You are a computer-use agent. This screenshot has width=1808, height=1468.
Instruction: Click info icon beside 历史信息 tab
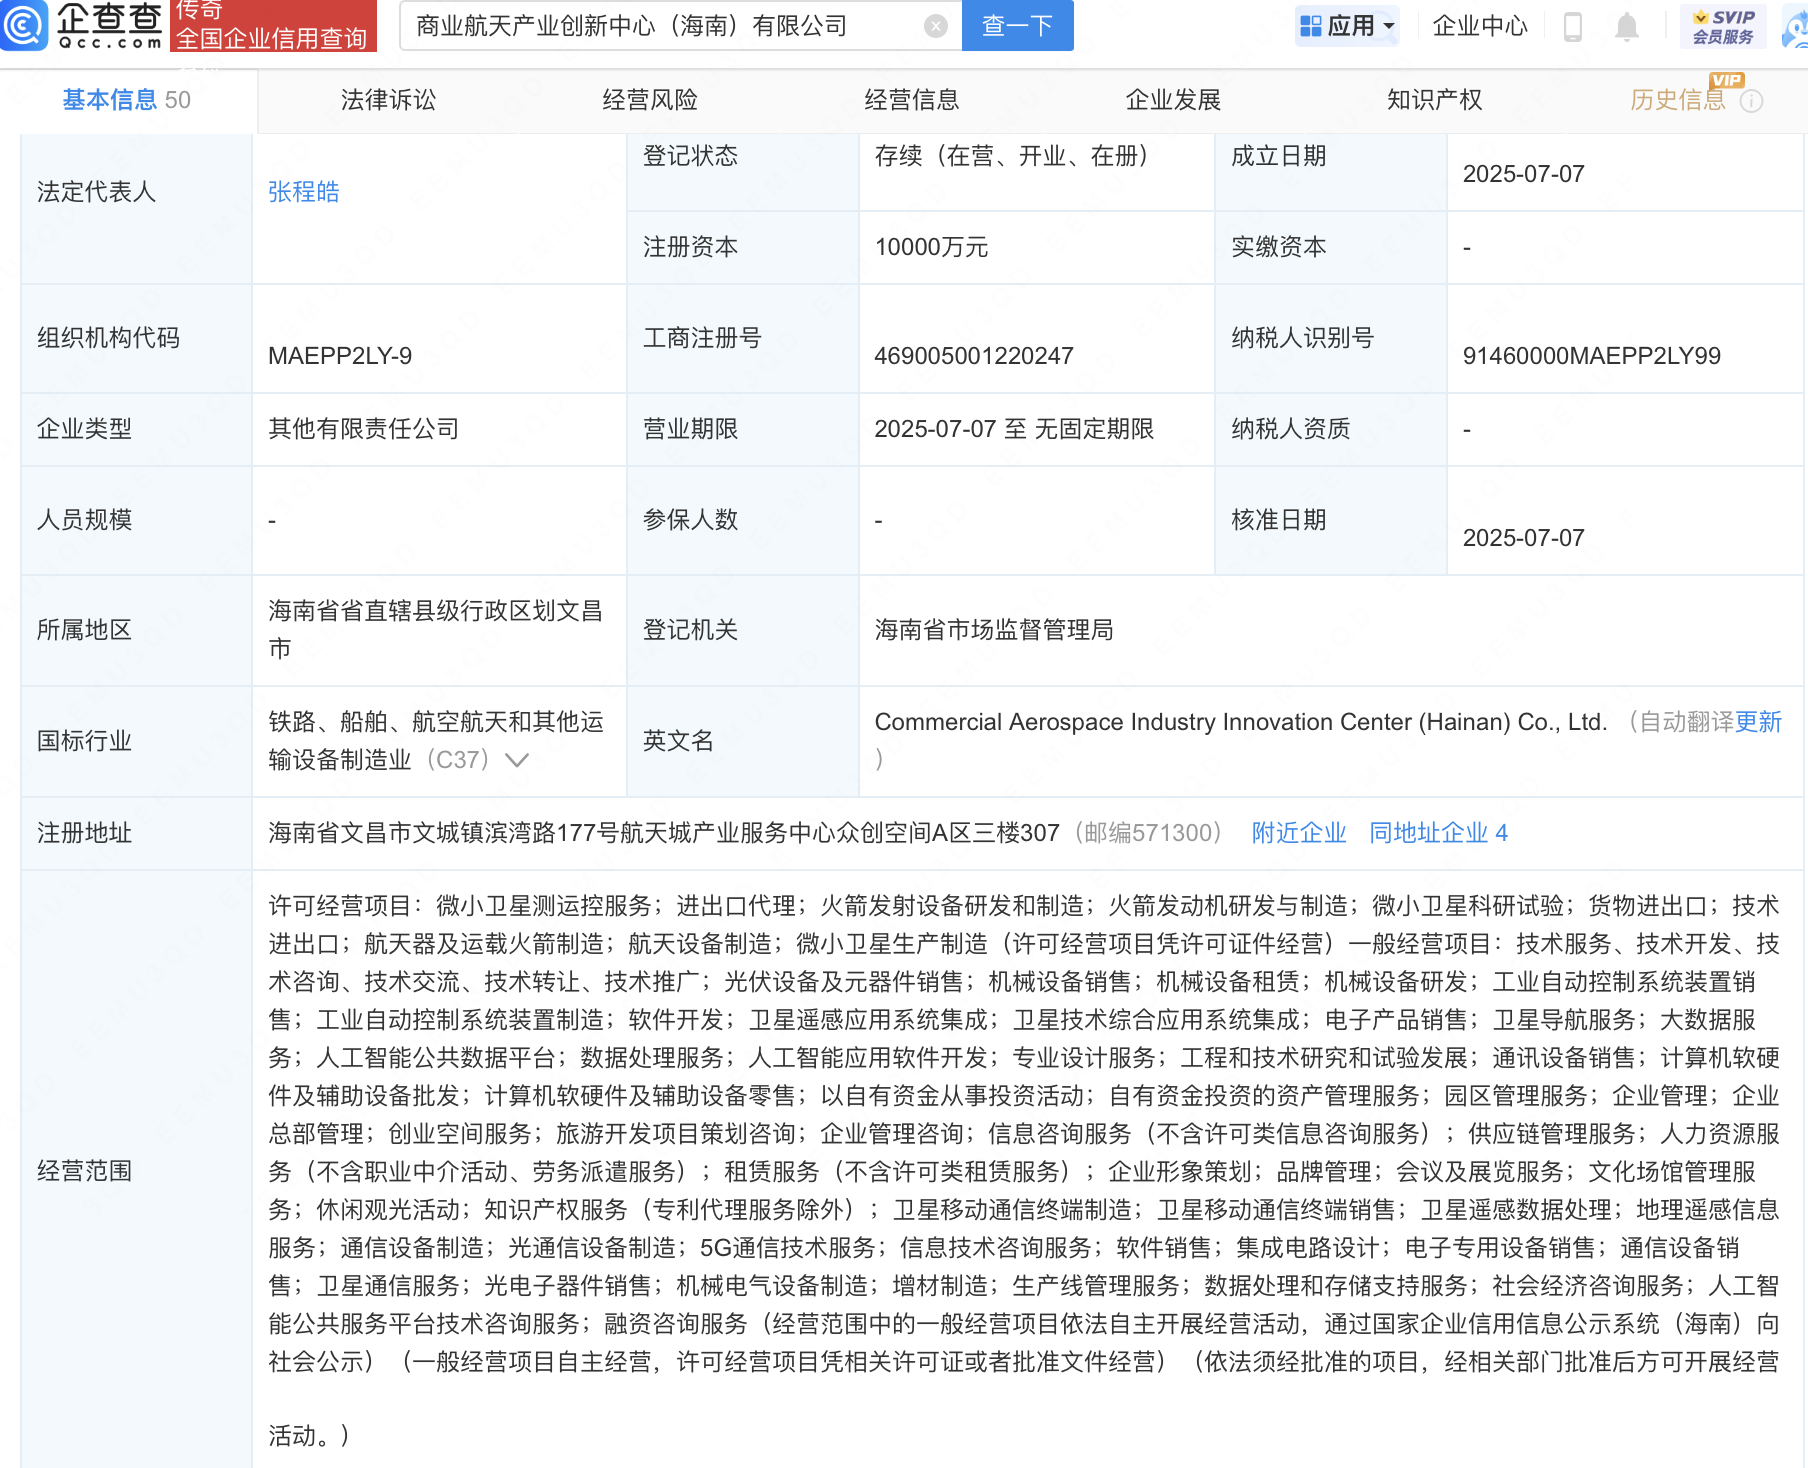[x=1752, y=101]
